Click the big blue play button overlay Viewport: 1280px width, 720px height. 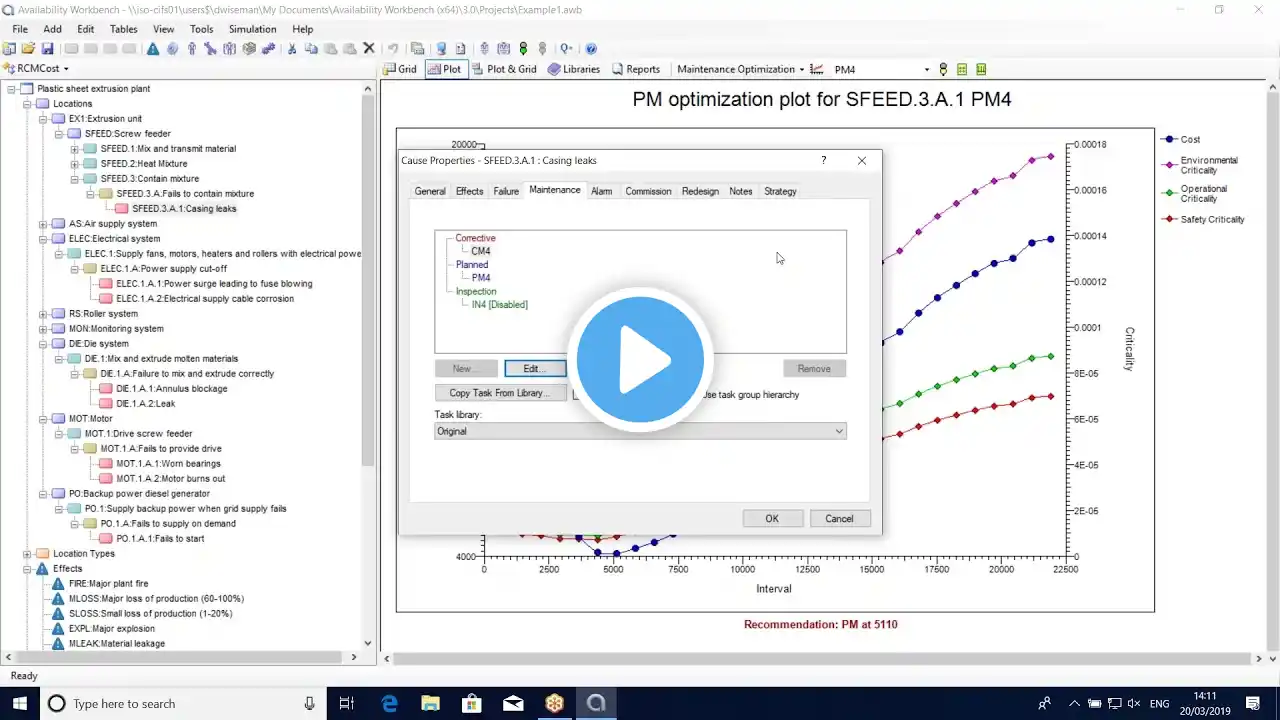pyautogui.click(x=640, y=360)
